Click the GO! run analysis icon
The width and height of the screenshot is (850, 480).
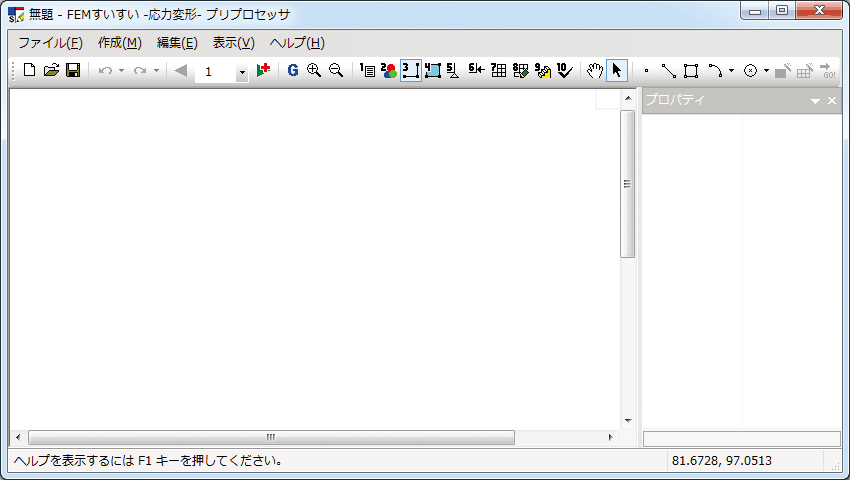828,71
